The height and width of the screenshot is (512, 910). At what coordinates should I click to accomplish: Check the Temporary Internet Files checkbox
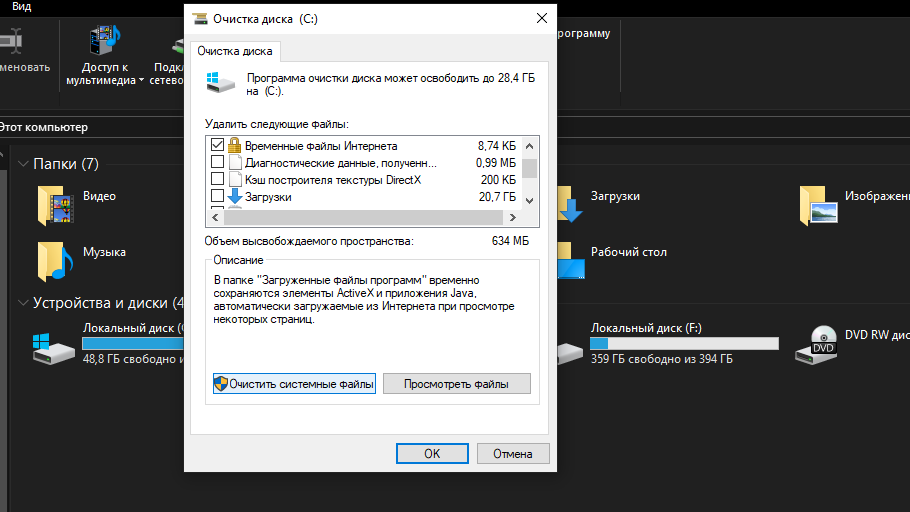point(218,145)
